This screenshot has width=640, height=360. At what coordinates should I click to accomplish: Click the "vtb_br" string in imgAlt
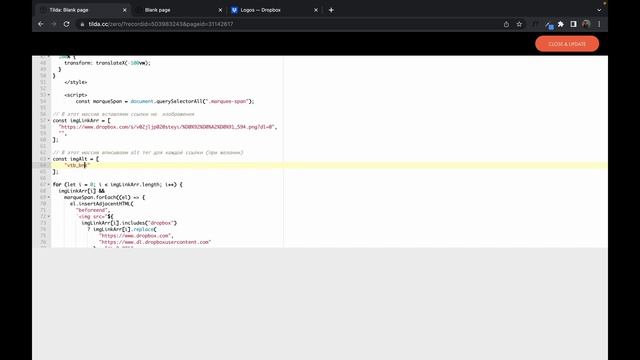pos(77,165)
